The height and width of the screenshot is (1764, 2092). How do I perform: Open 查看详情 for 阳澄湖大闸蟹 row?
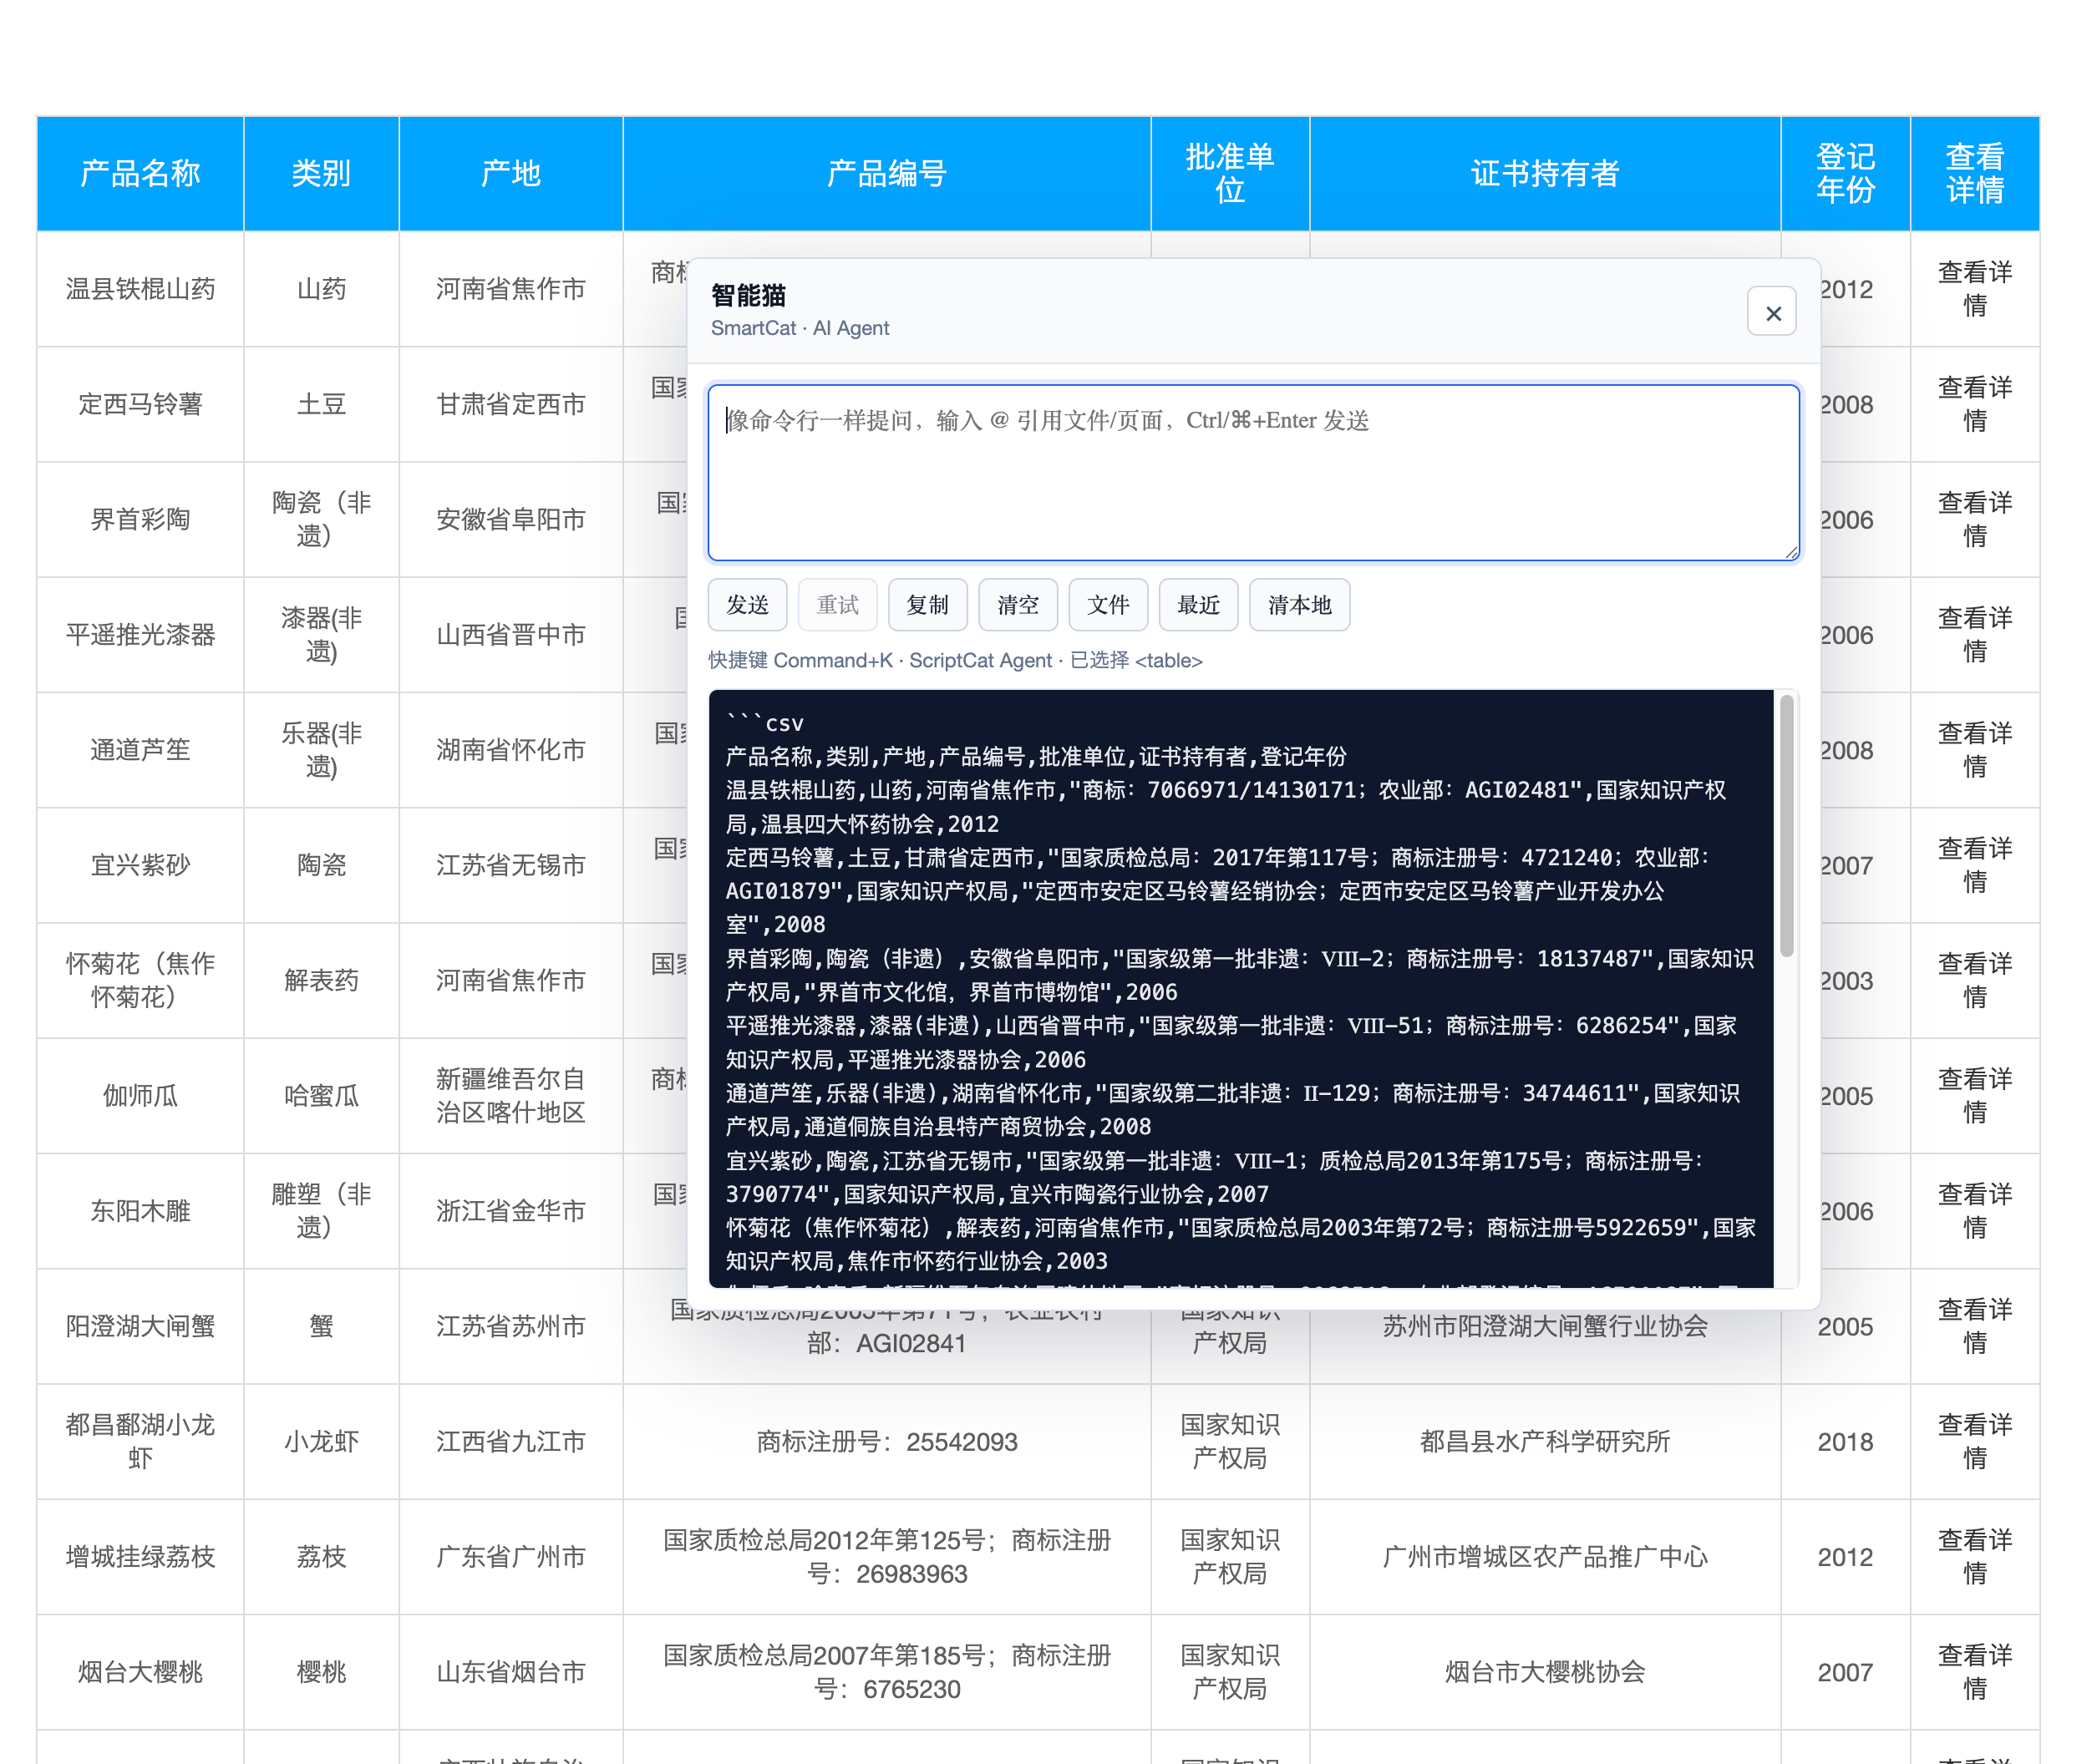[x=1974, y=1326]
